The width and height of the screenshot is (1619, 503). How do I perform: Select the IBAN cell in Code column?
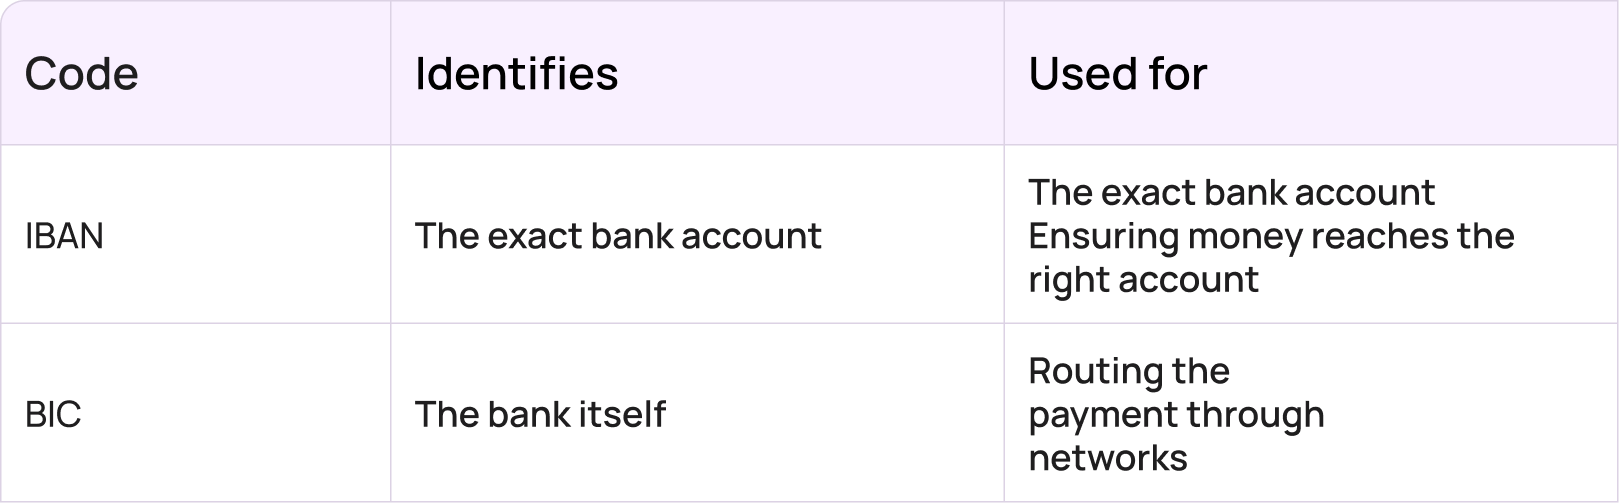[x=64, y=236]
